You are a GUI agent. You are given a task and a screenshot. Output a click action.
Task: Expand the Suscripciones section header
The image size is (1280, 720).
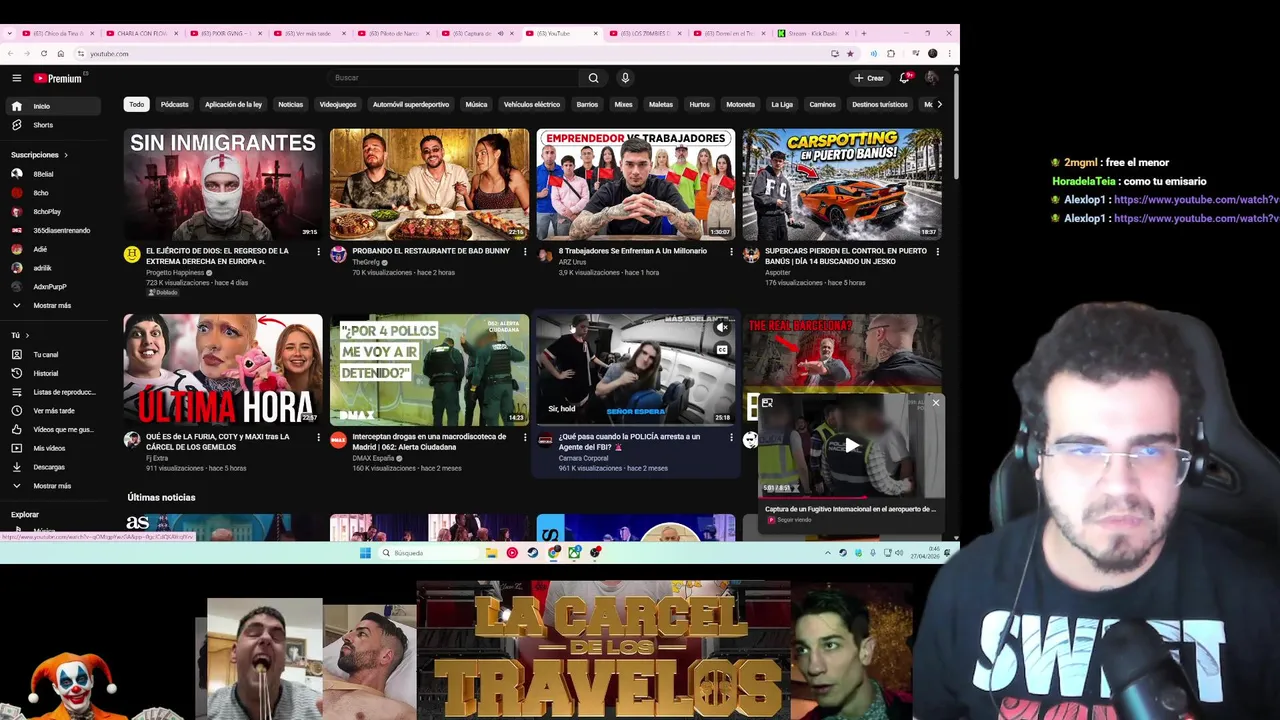click(40, 155)
